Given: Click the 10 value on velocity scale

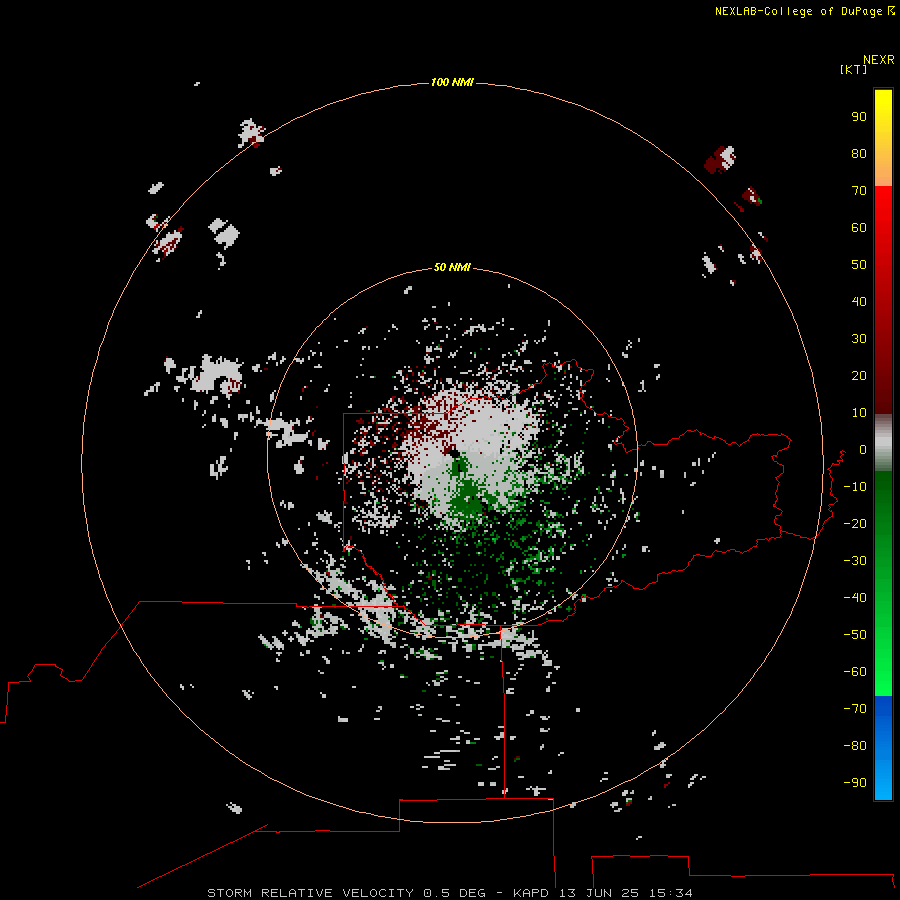Looking at the screenshot, I should [x=859, y=413].
